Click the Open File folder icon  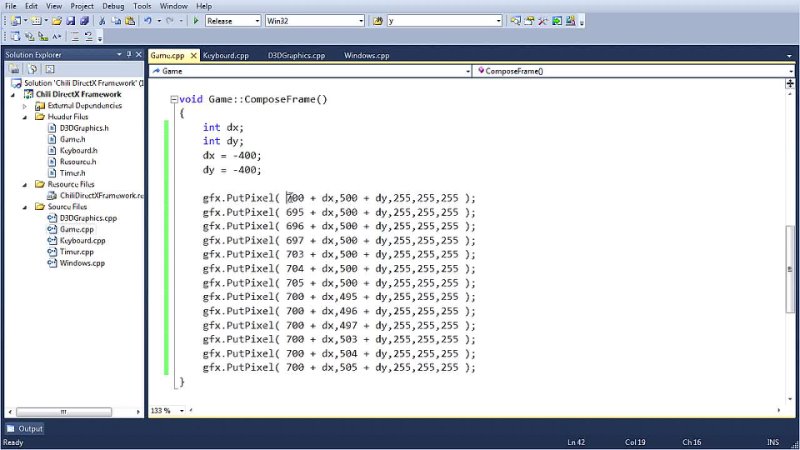[57, 21]
